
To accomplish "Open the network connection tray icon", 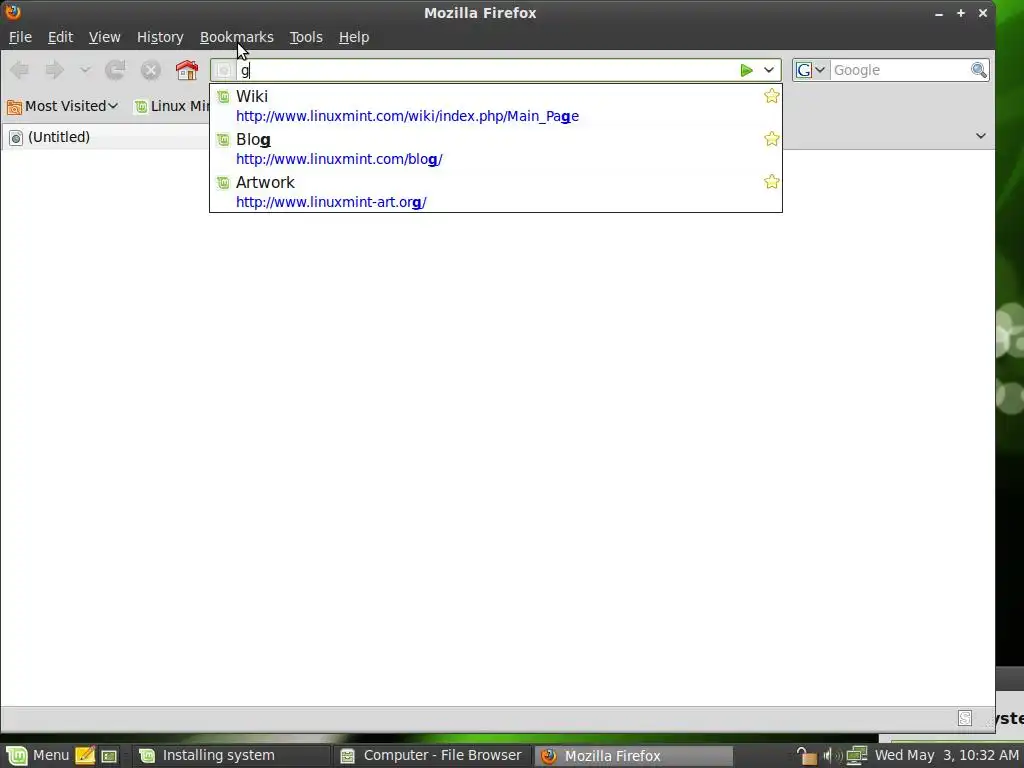I will 857,756.
